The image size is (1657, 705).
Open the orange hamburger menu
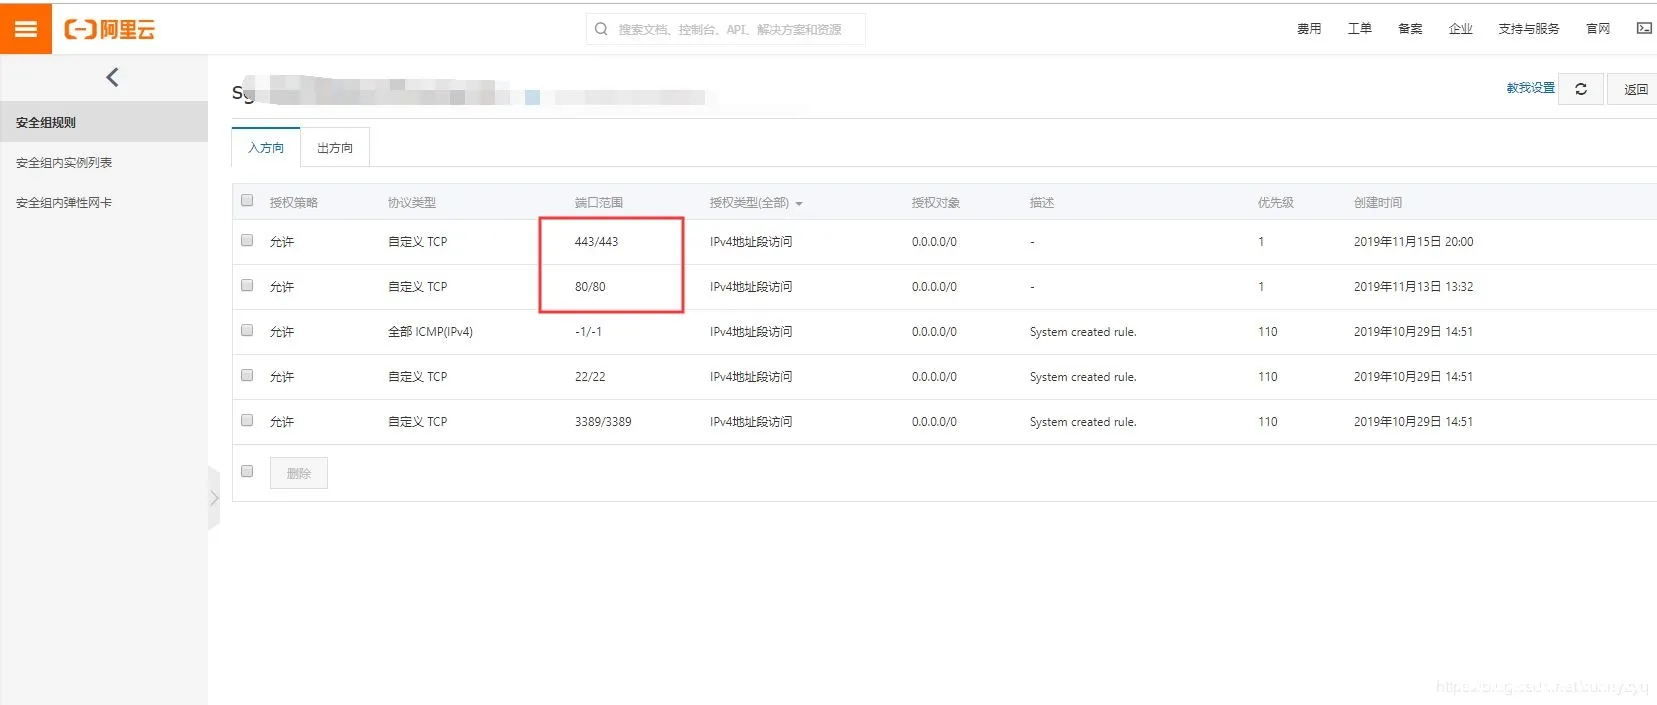click(26, 29)
